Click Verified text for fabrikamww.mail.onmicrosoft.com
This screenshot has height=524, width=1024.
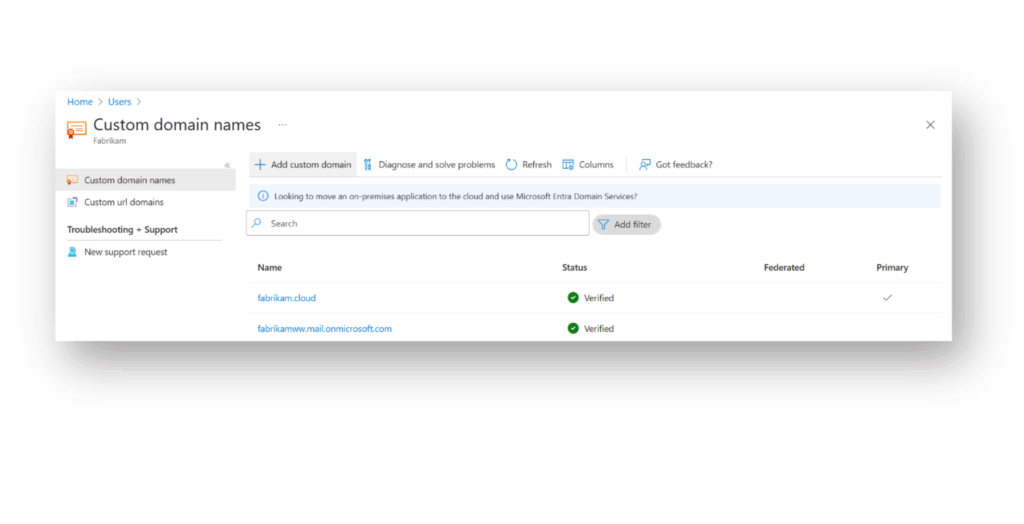pyautogui.click(x=599, y=329)
